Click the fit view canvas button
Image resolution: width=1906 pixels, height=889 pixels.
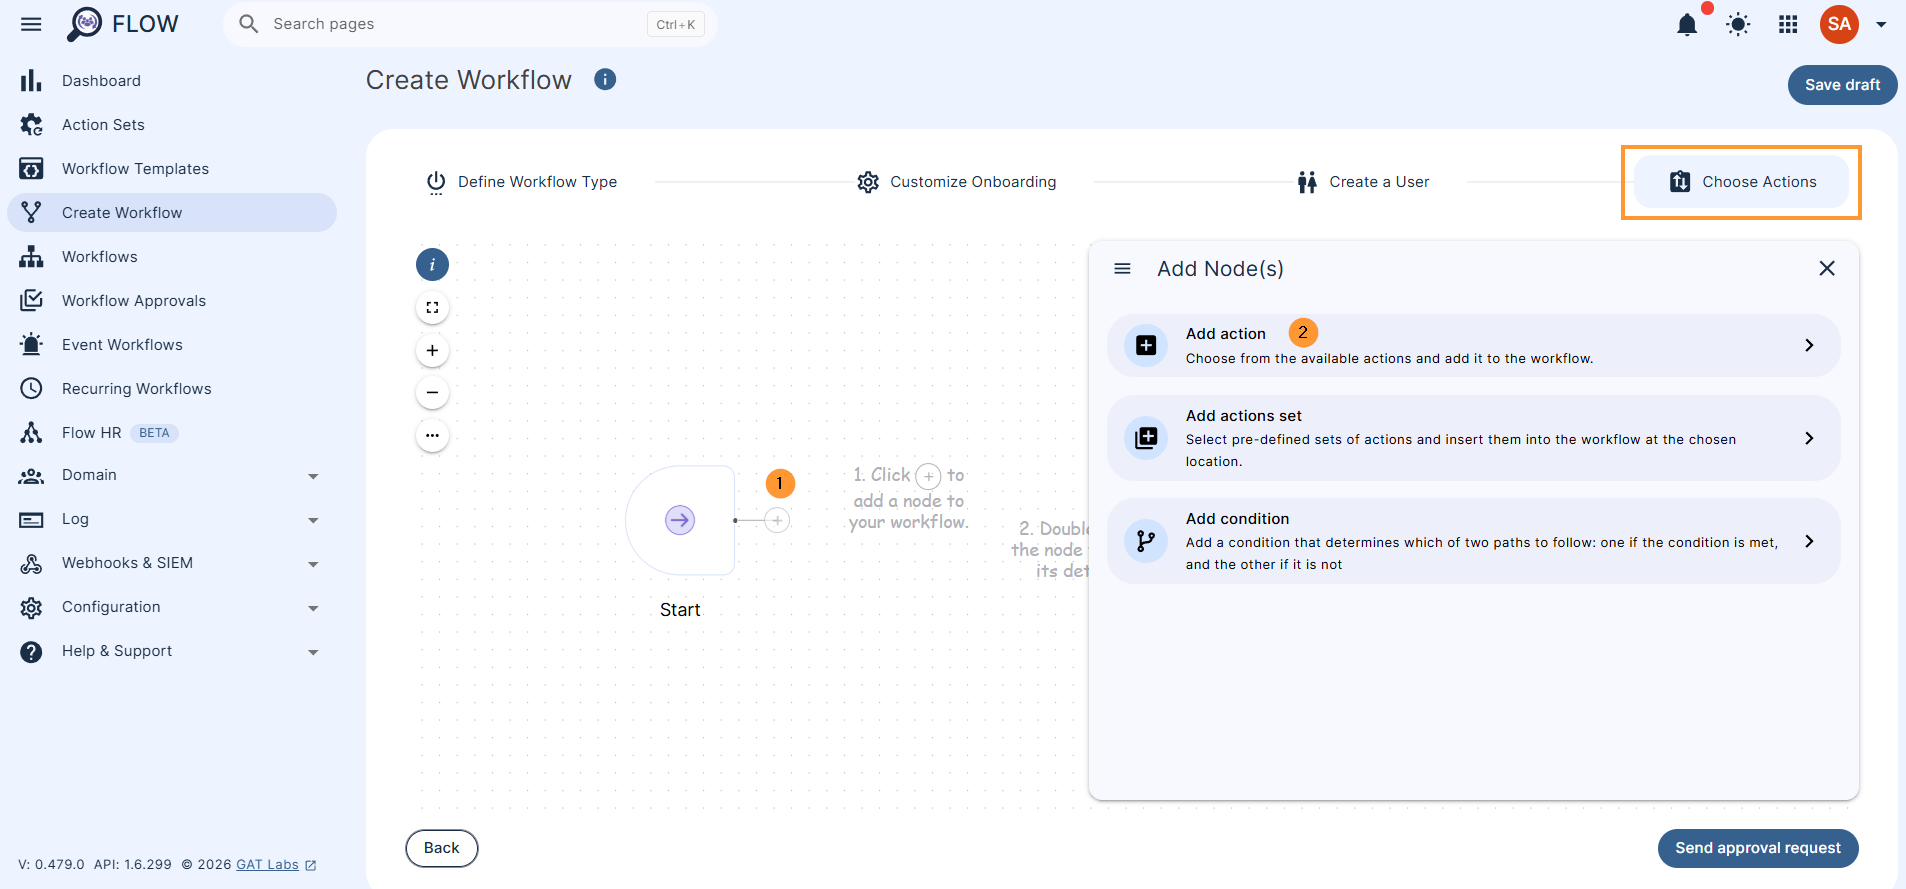pyautogui.click(x=432, y=308)
